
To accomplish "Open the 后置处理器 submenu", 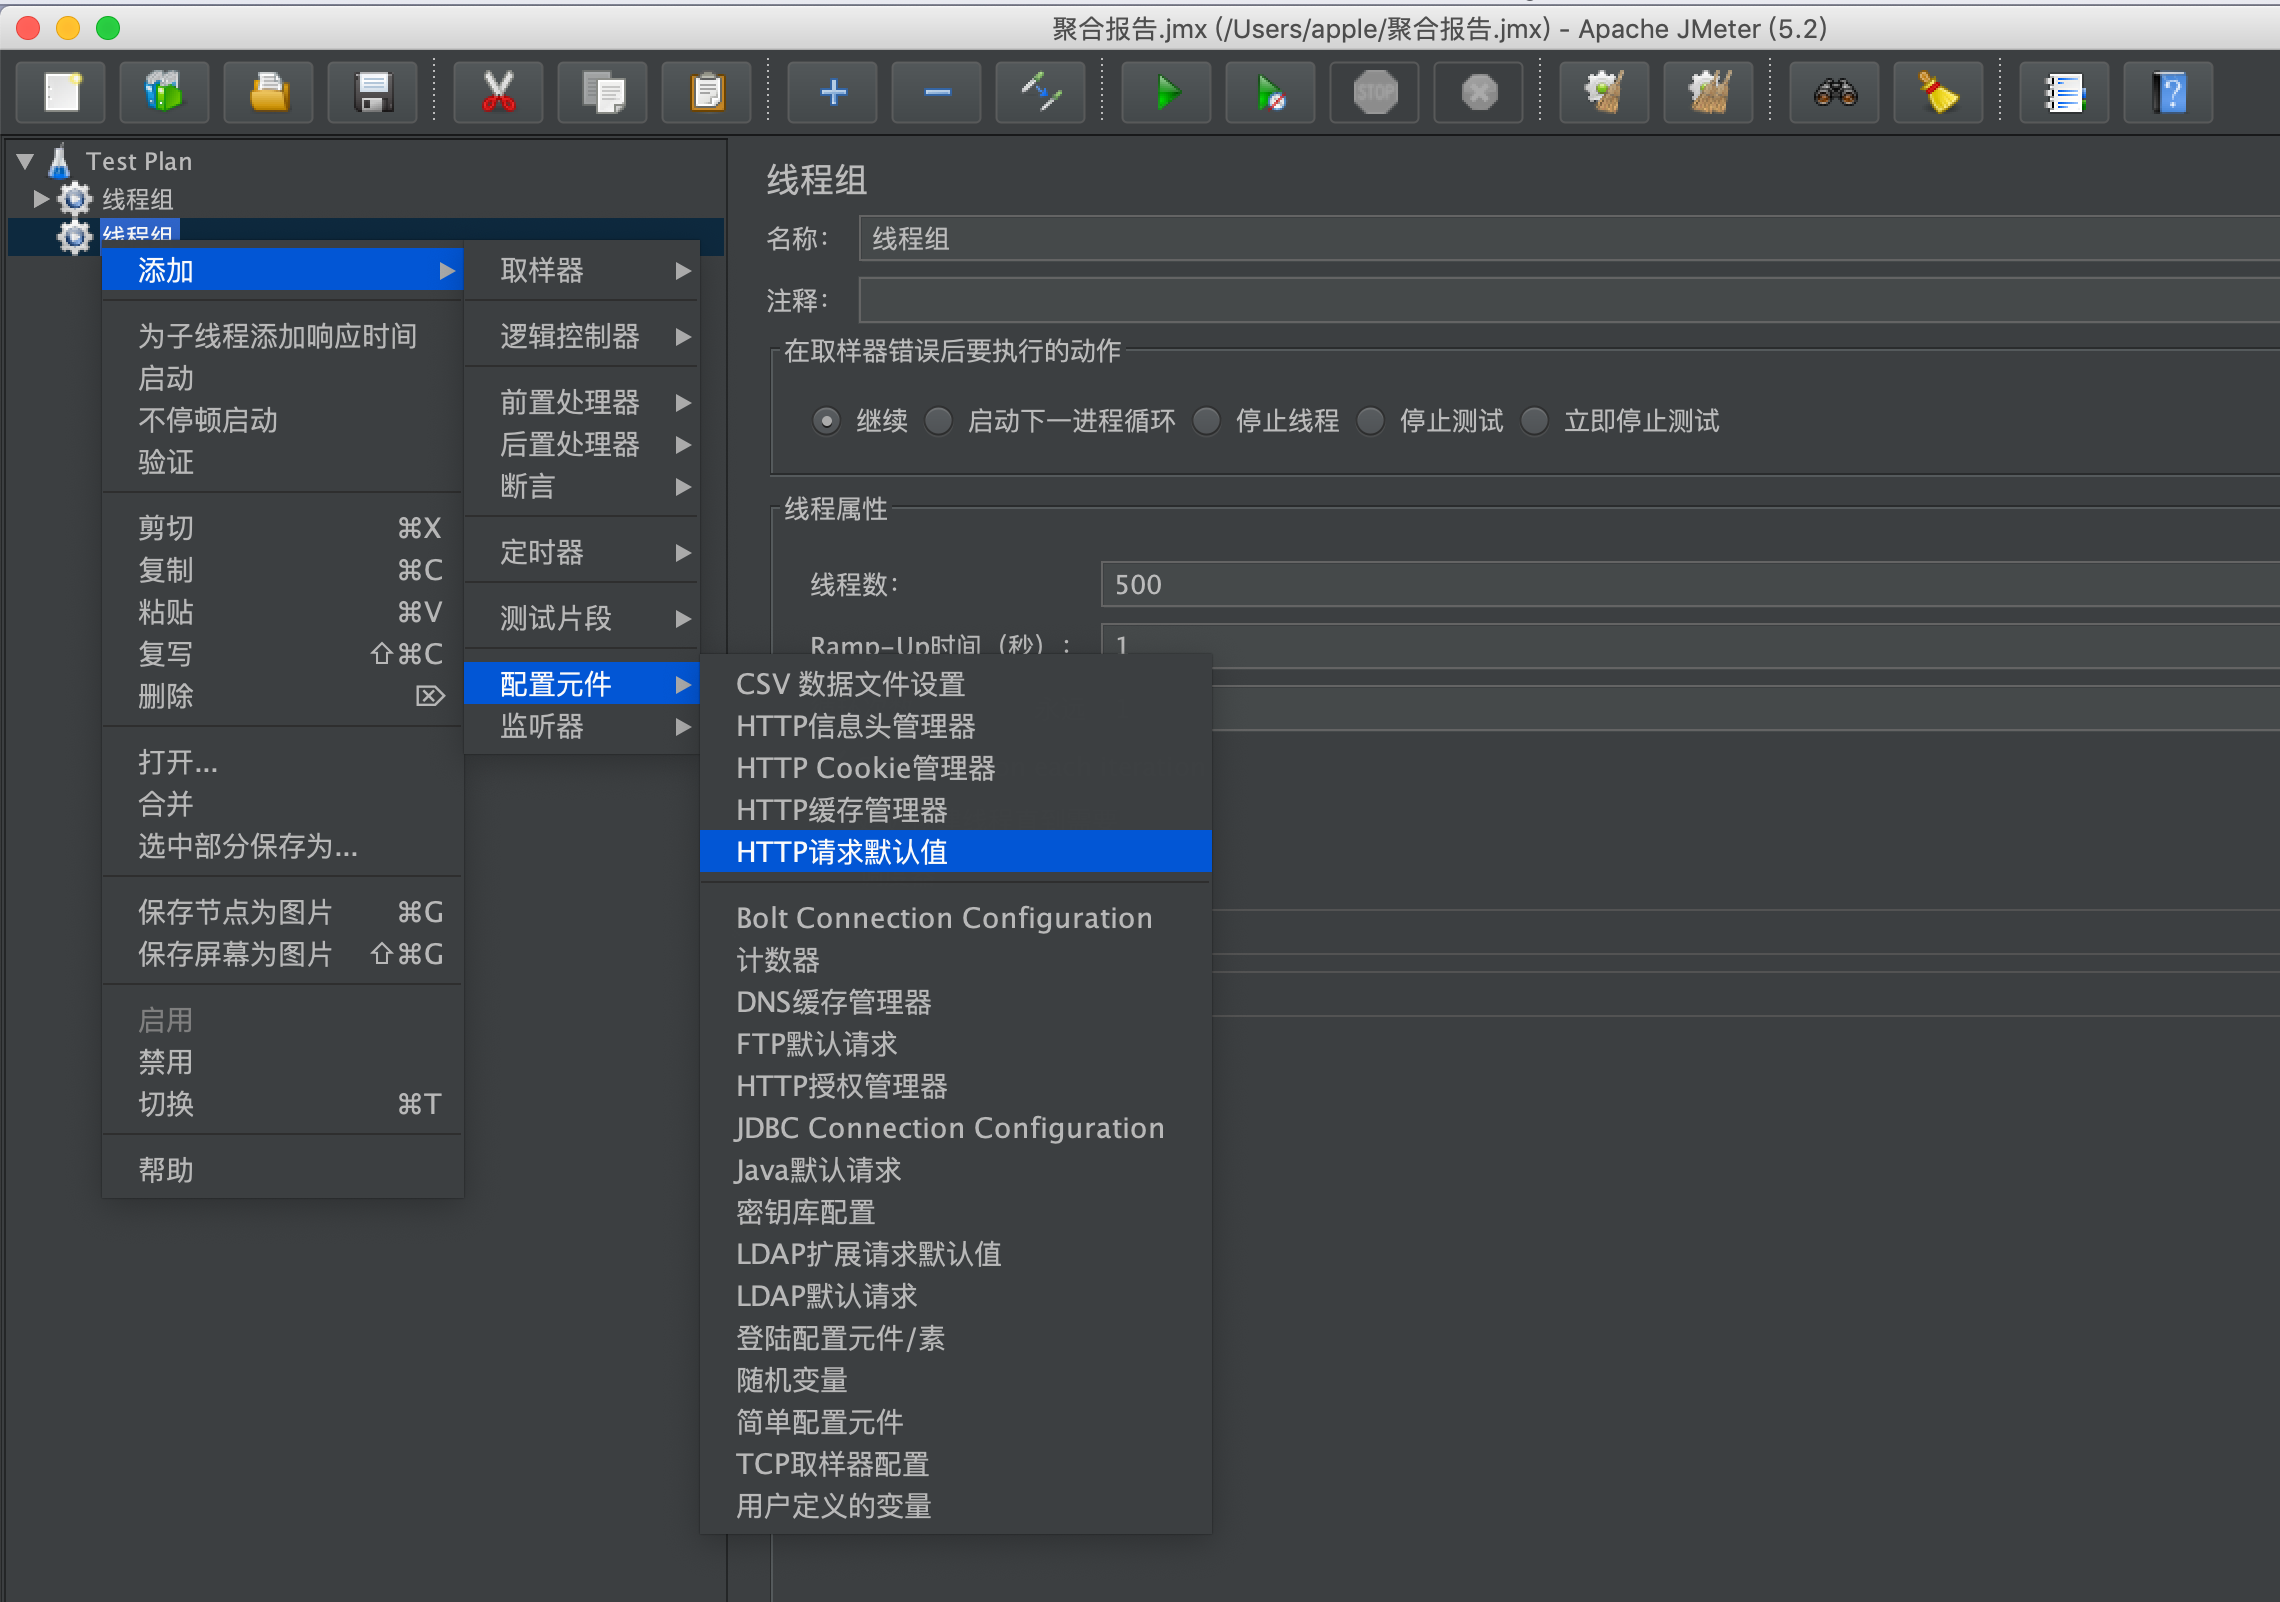I will [582, 444].
